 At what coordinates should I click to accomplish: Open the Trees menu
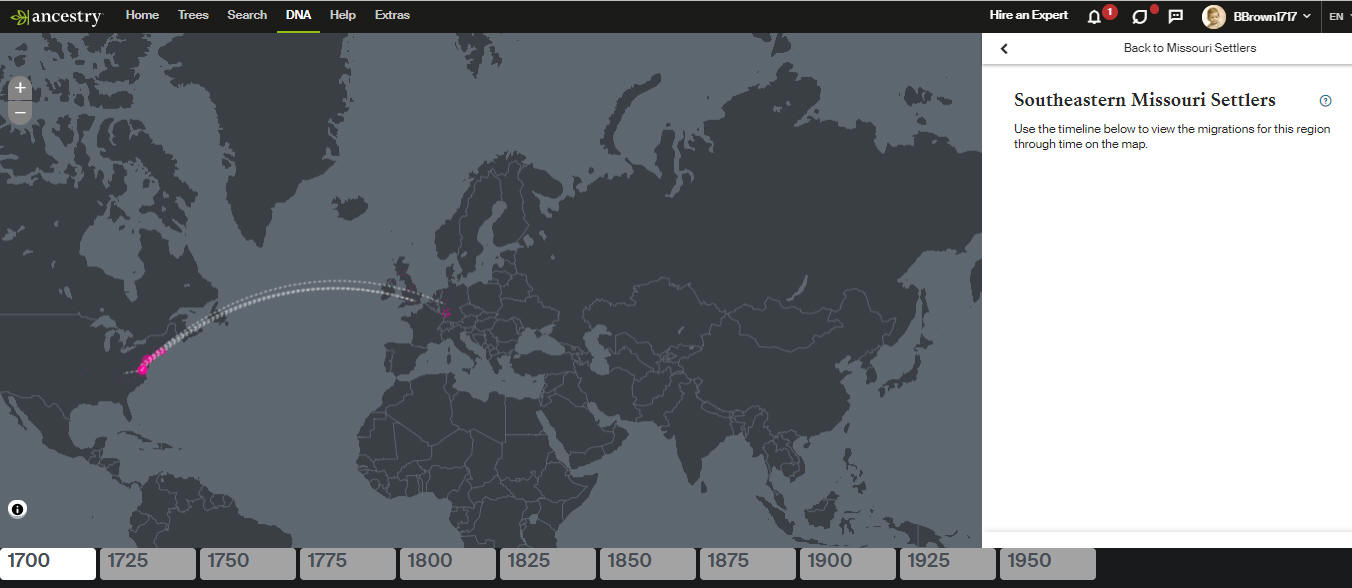click(193, 15)
